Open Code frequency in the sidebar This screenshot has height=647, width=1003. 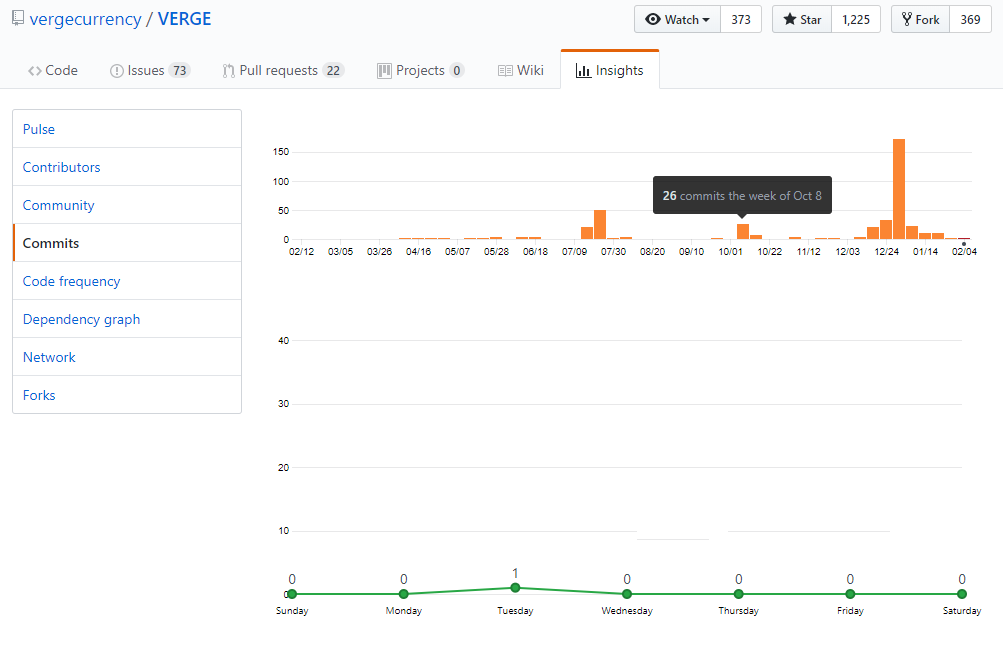tap(127, 281)
